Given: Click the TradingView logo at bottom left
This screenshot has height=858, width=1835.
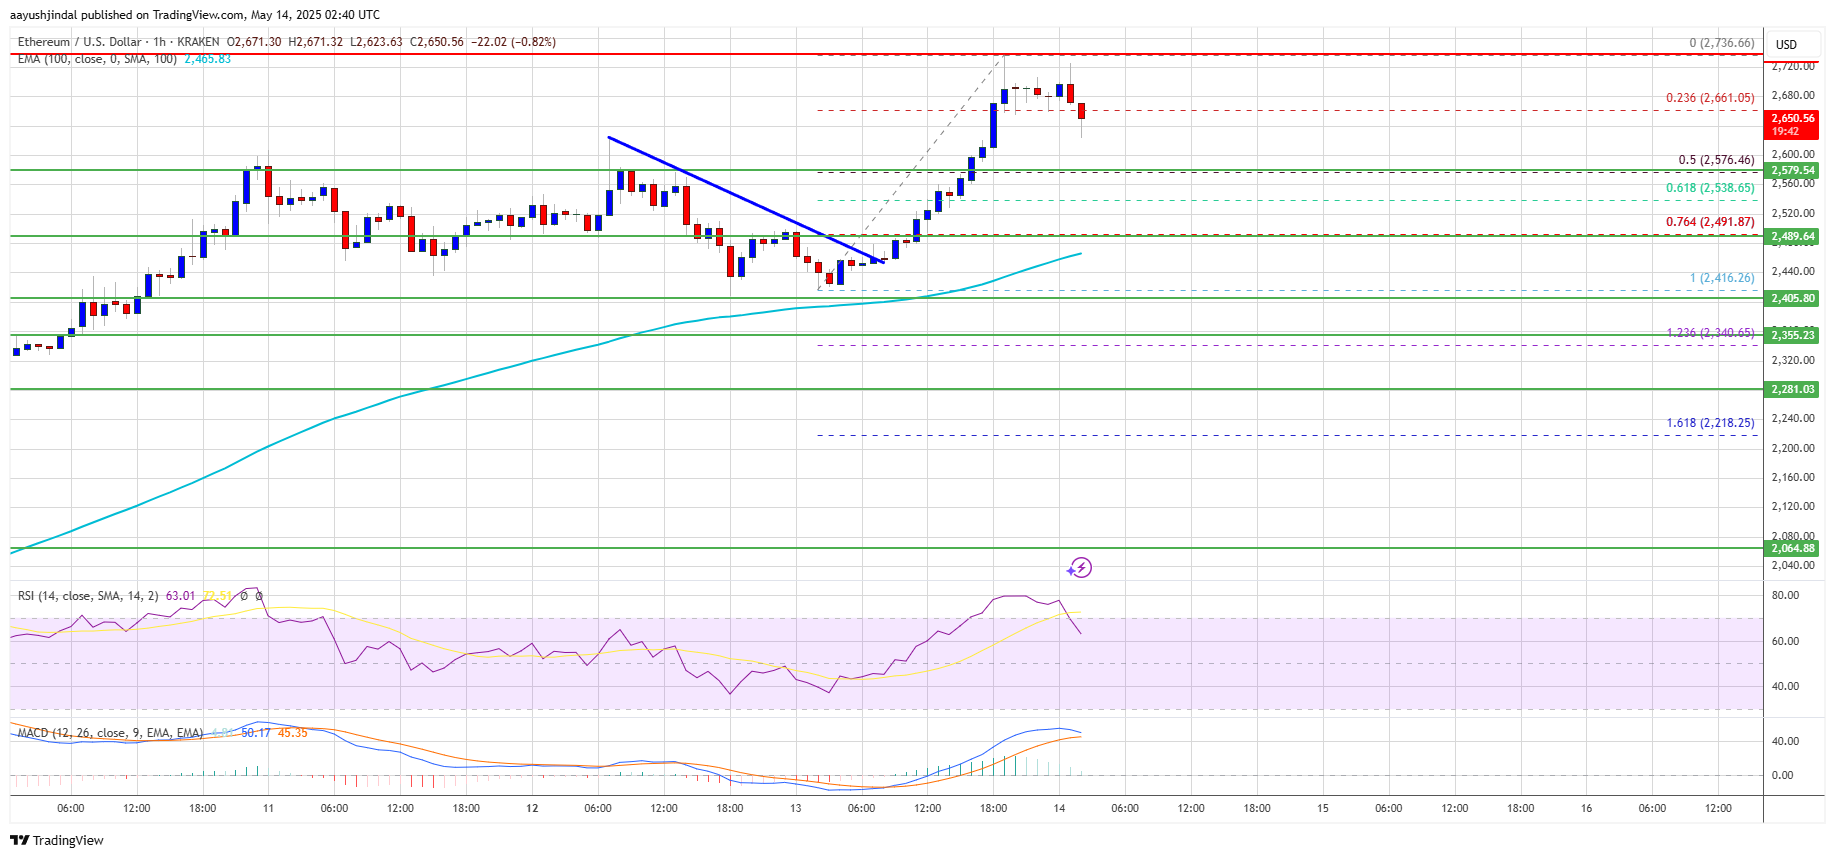Looking at the screenshot, I should (57, 840).
